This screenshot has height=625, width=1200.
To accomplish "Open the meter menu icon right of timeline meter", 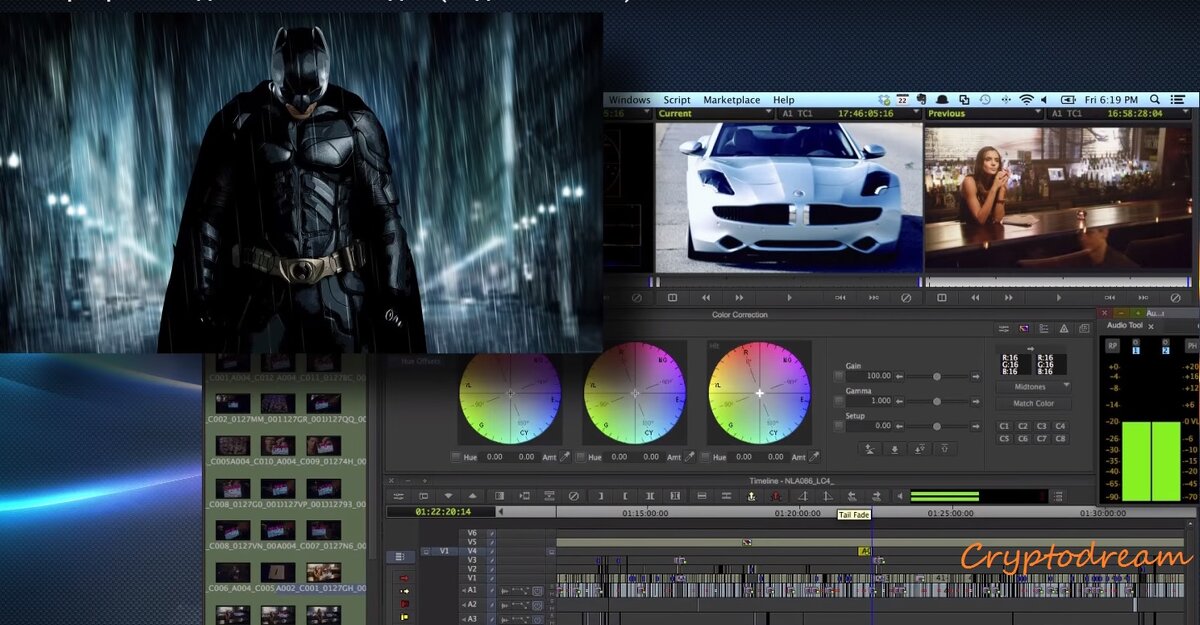I will pyautogui.click(x=1058, y=496).
